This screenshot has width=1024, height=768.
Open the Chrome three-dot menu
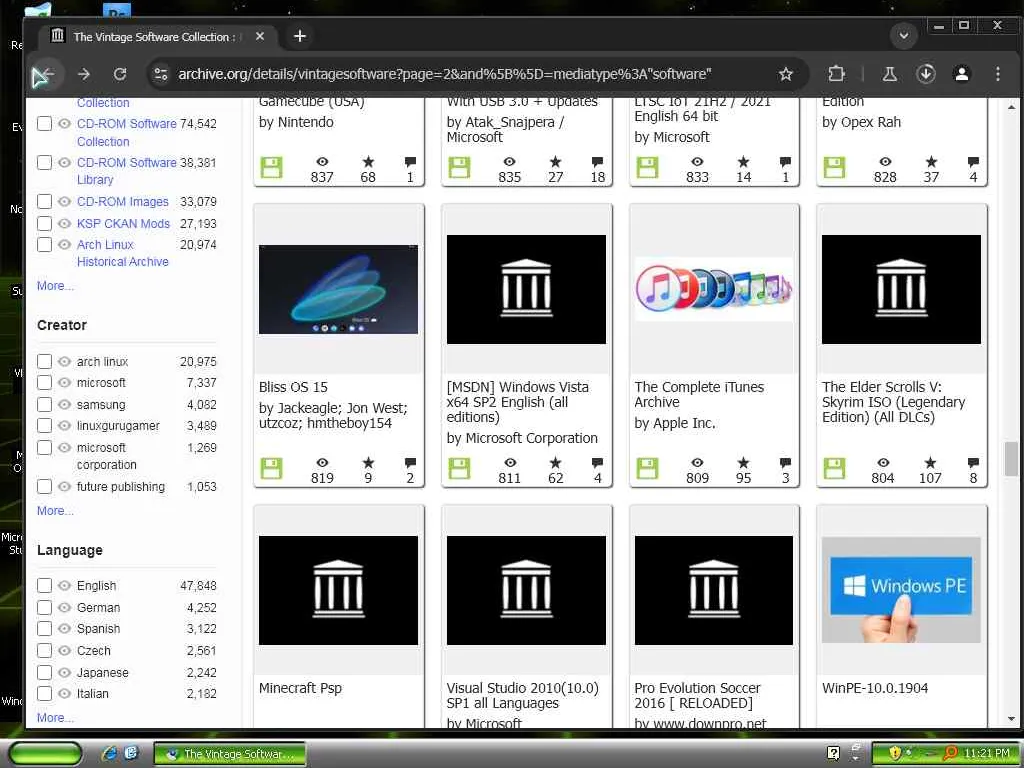(997, 74)
